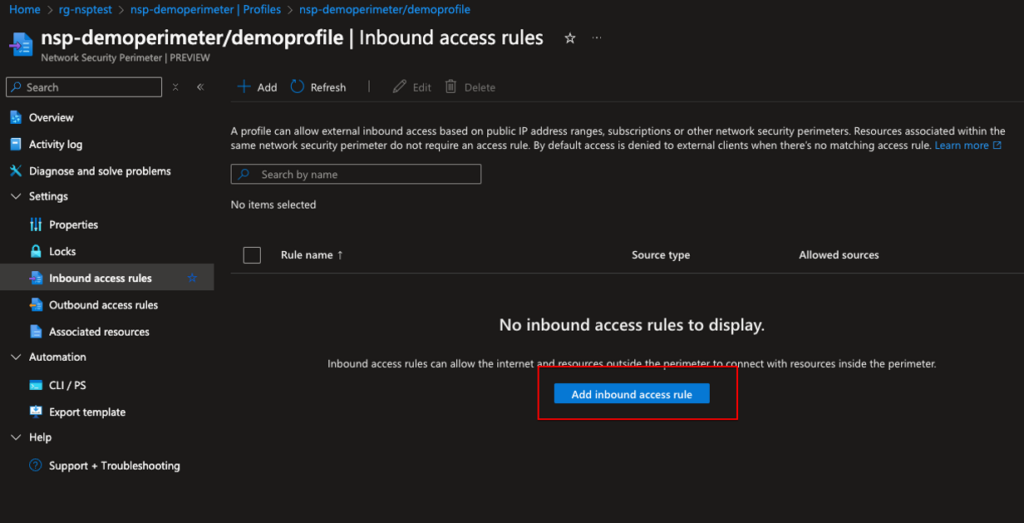Open the Activity log icon
Image resolution: width=1024 pixels, height=523 pixels.
click(x=15, y=144)
